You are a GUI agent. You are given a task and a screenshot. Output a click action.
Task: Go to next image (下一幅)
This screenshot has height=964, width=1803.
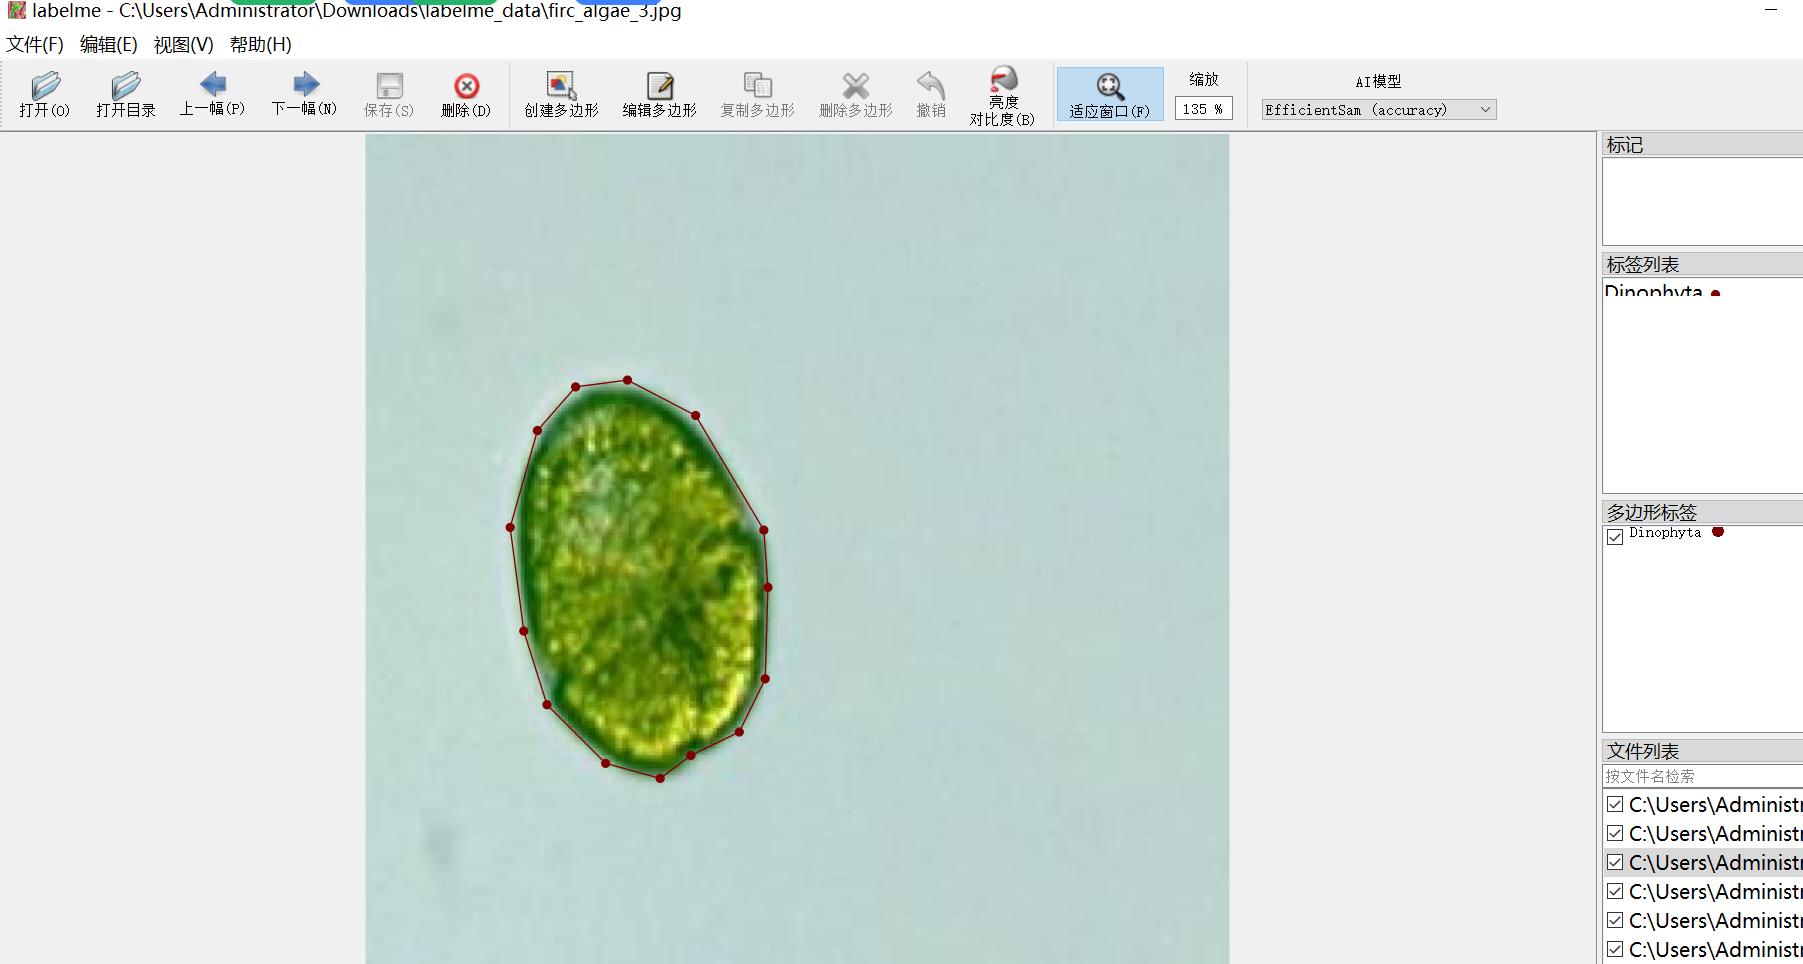pos(304,93)
